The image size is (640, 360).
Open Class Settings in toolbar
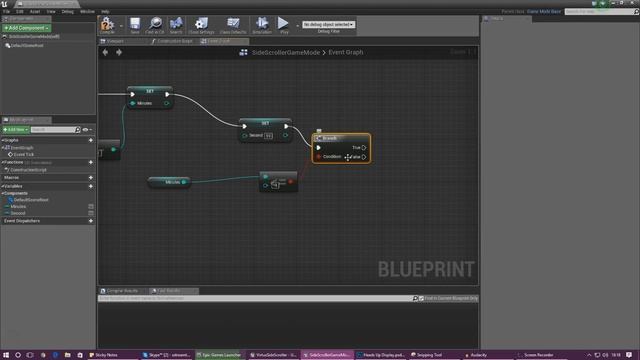click(201, 25)
